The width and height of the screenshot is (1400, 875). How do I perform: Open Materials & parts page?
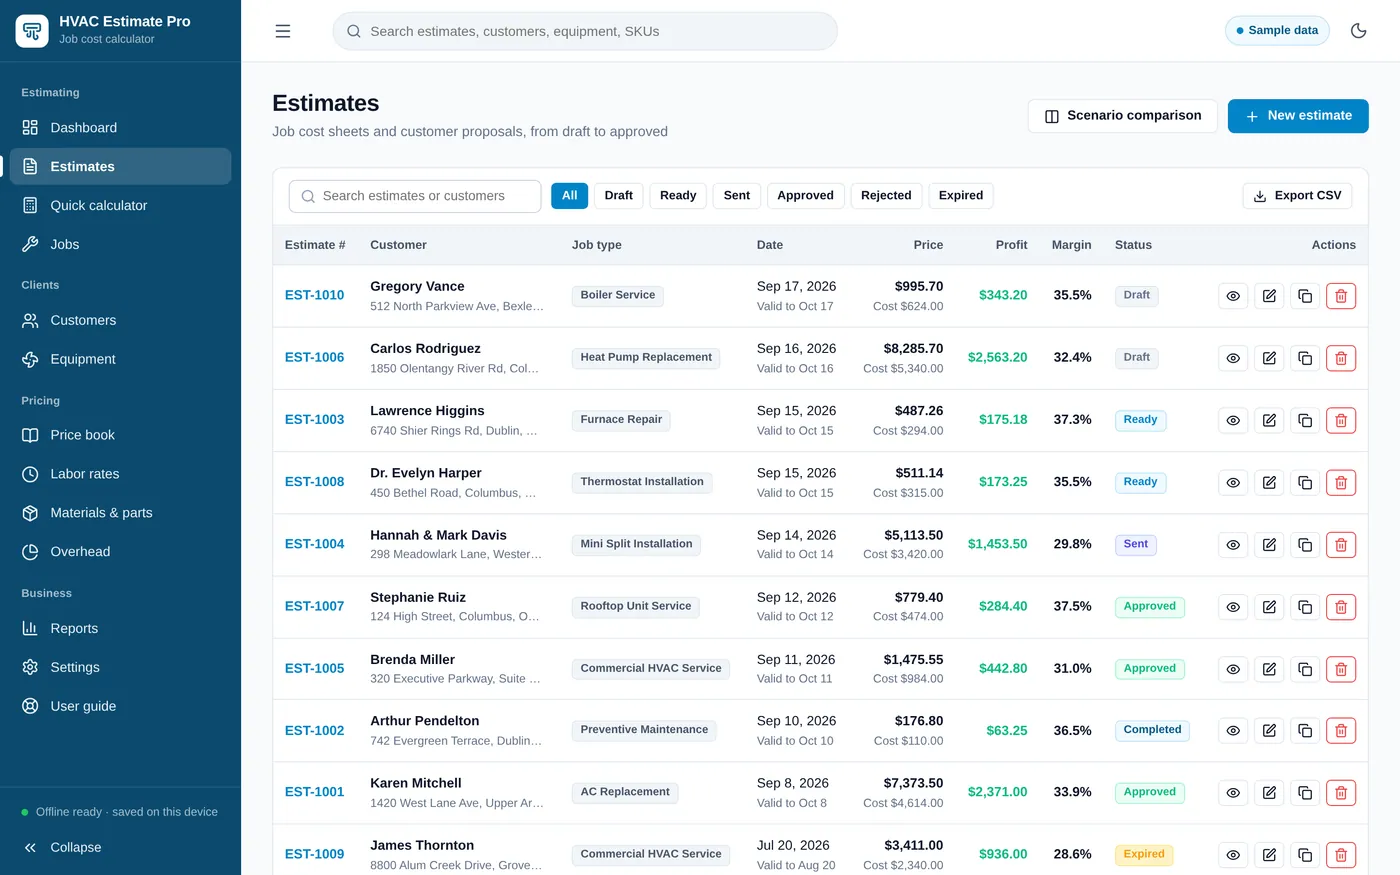coord(120,513)
